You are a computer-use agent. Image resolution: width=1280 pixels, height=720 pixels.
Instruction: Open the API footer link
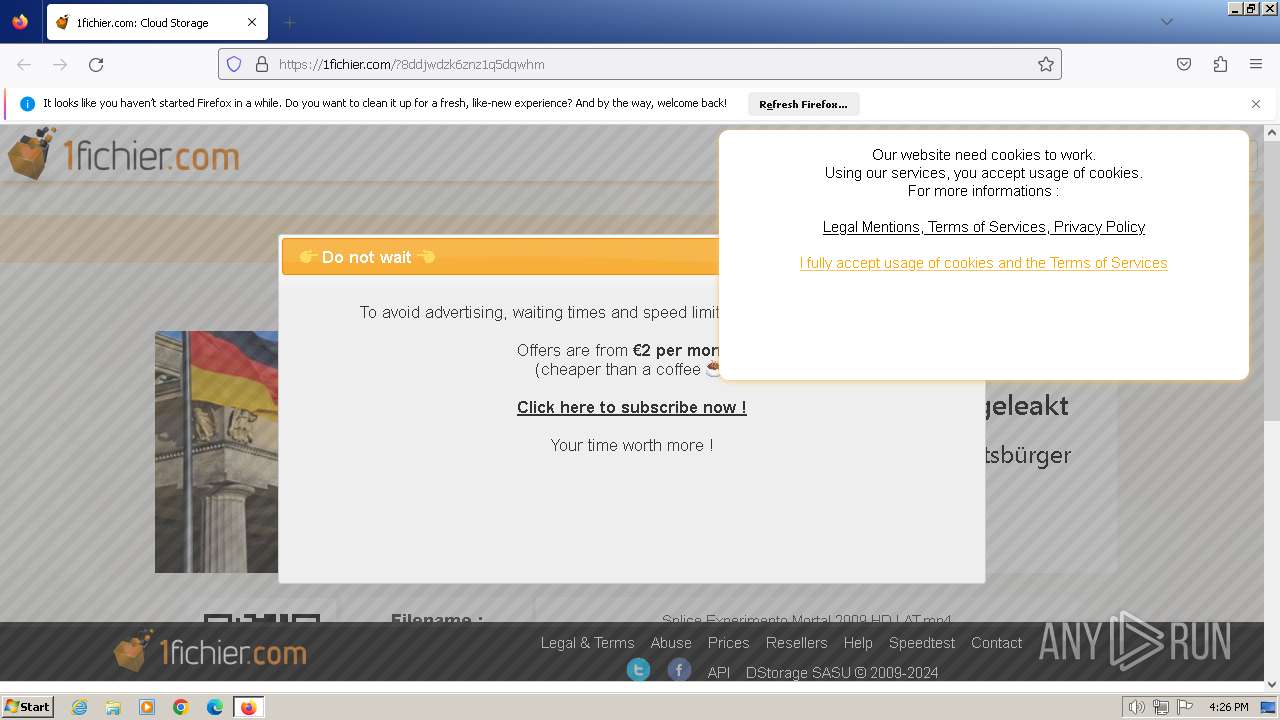tap(719, 673)
